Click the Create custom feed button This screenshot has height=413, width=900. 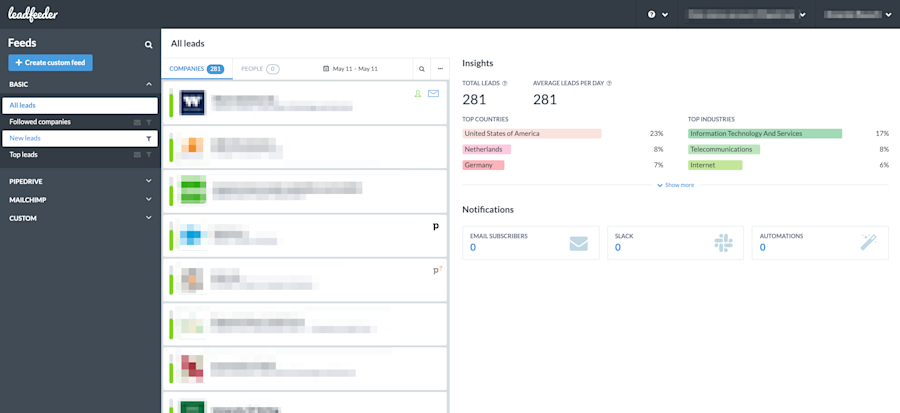51,63
